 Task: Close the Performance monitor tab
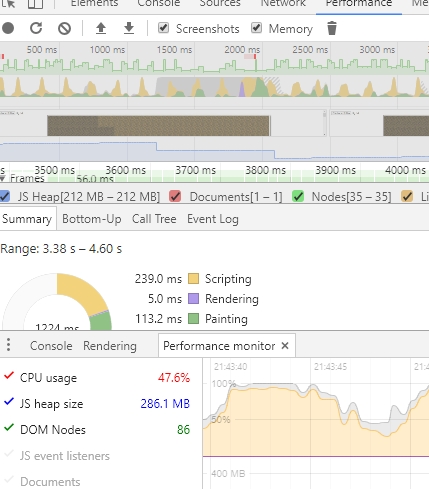pyautogui.click(x=285, y=346)
